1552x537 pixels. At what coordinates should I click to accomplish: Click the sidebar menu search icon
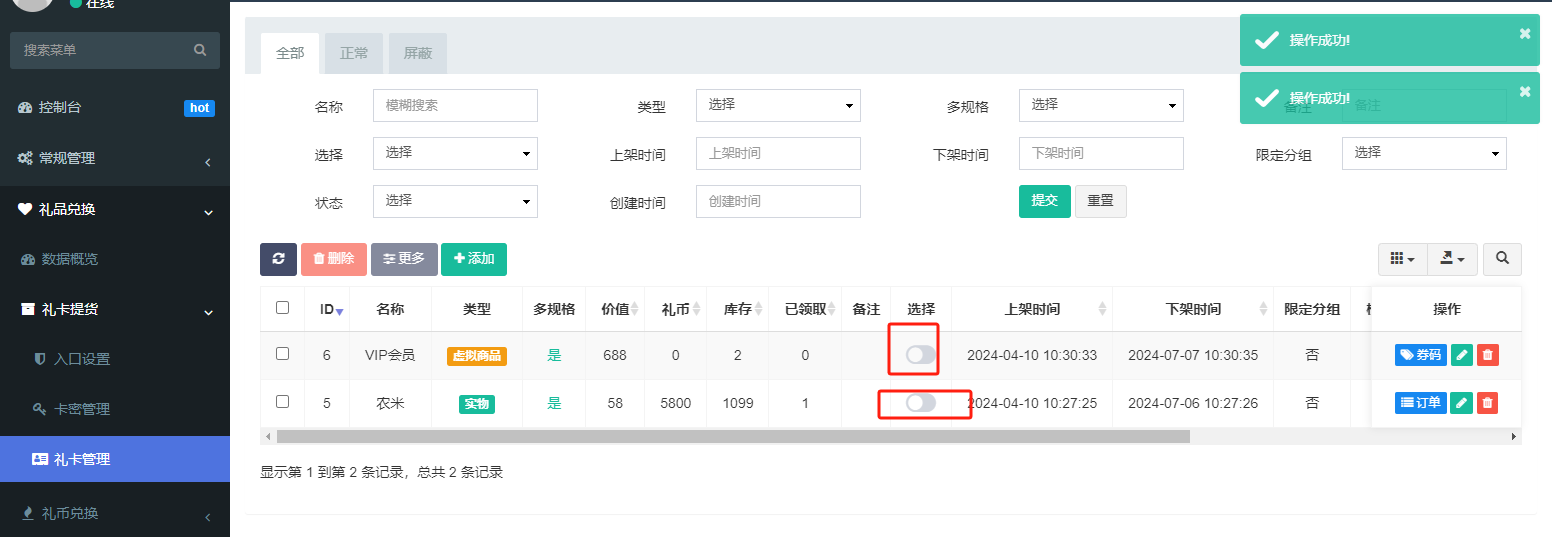point(200,50)
